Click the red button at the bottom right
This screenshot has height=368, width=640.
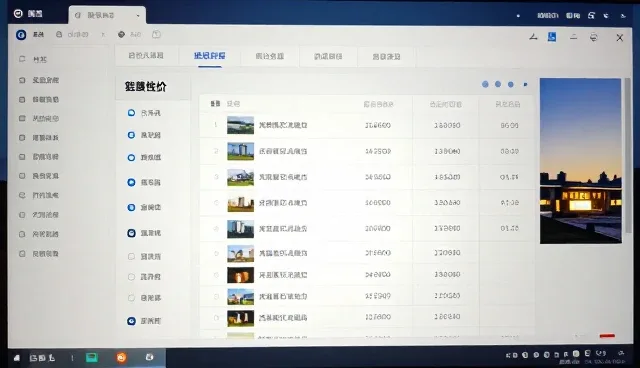tap(607, 336)
